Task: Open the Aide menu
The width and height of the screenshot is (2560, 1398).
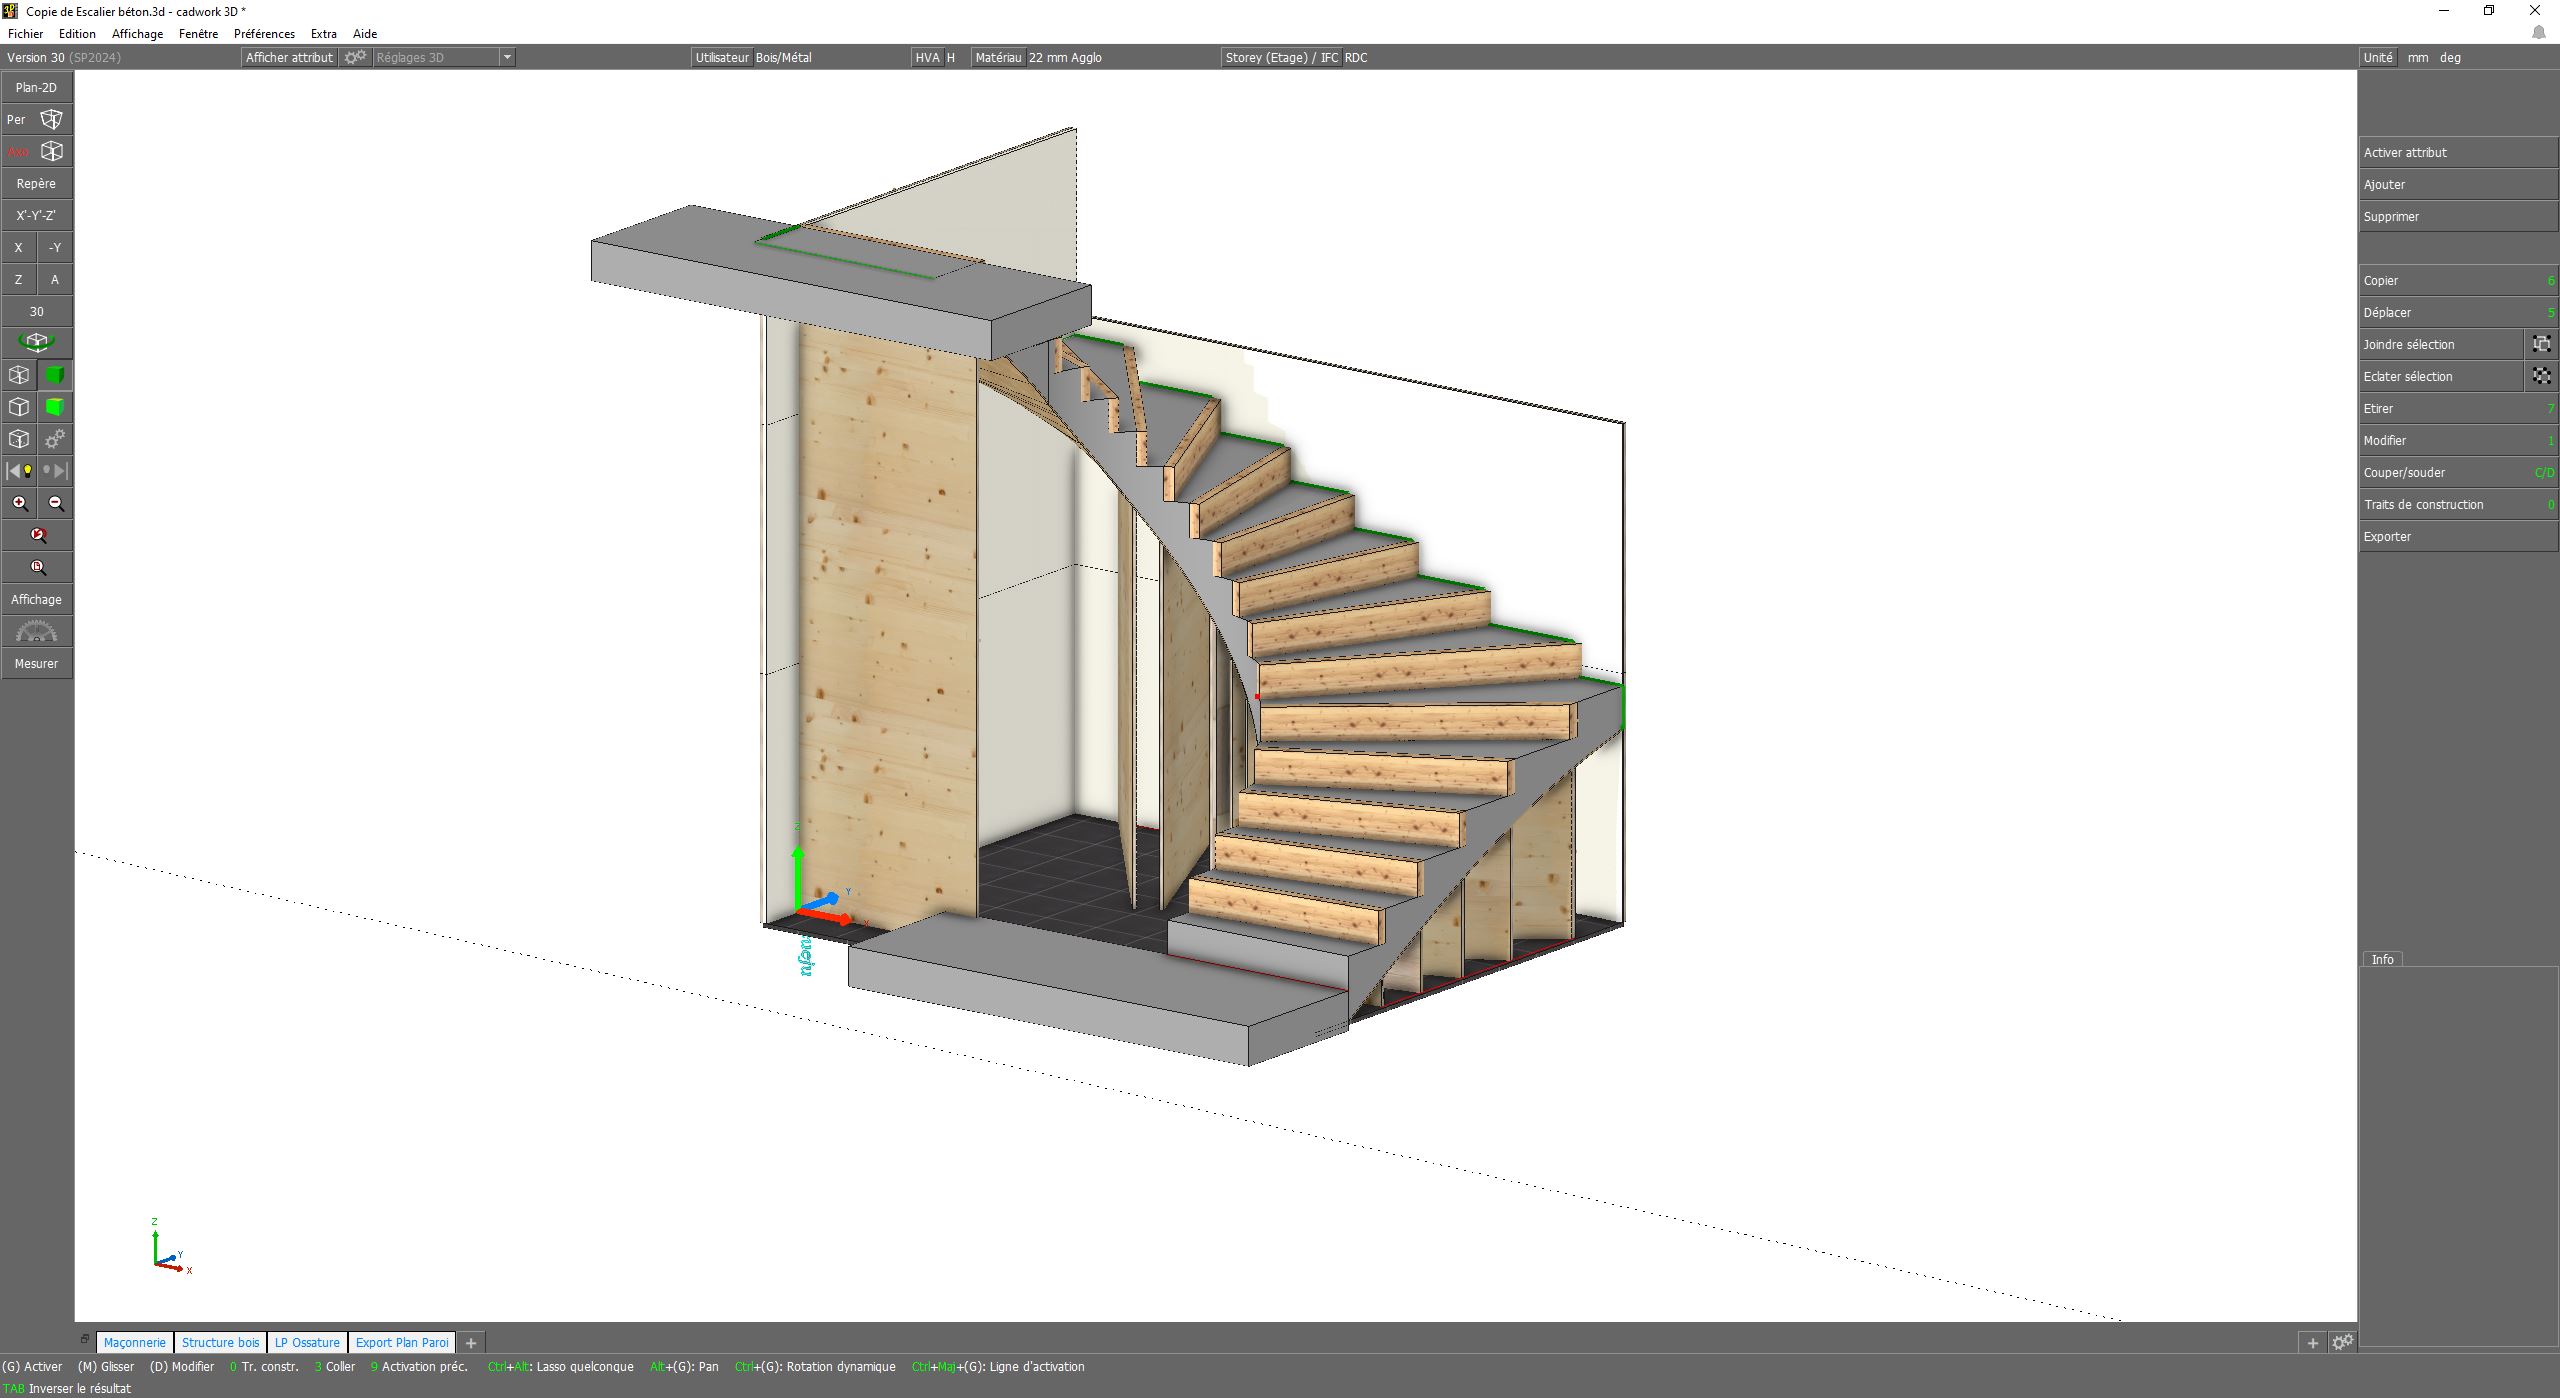Action: (x=365, y=34)
